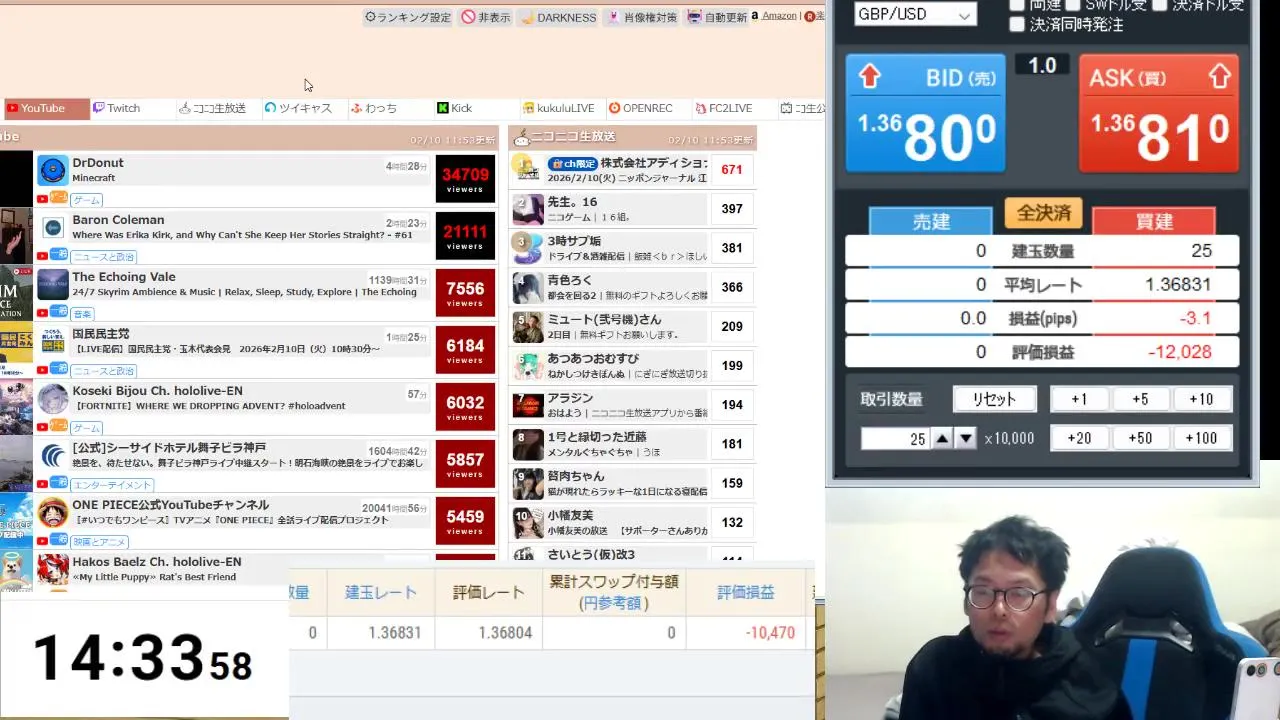This screenshot has width=1280, height=720.
Task: Click ONE PIECE公式 channel avatar
Action: coord(53,512)
